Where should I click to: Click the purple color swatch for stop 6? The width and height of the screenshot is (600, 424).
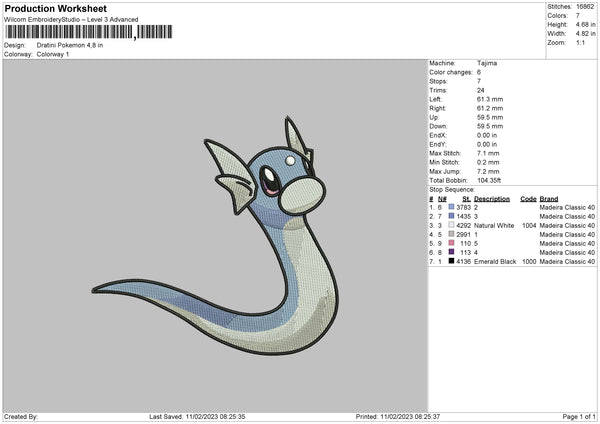[451, 252]
